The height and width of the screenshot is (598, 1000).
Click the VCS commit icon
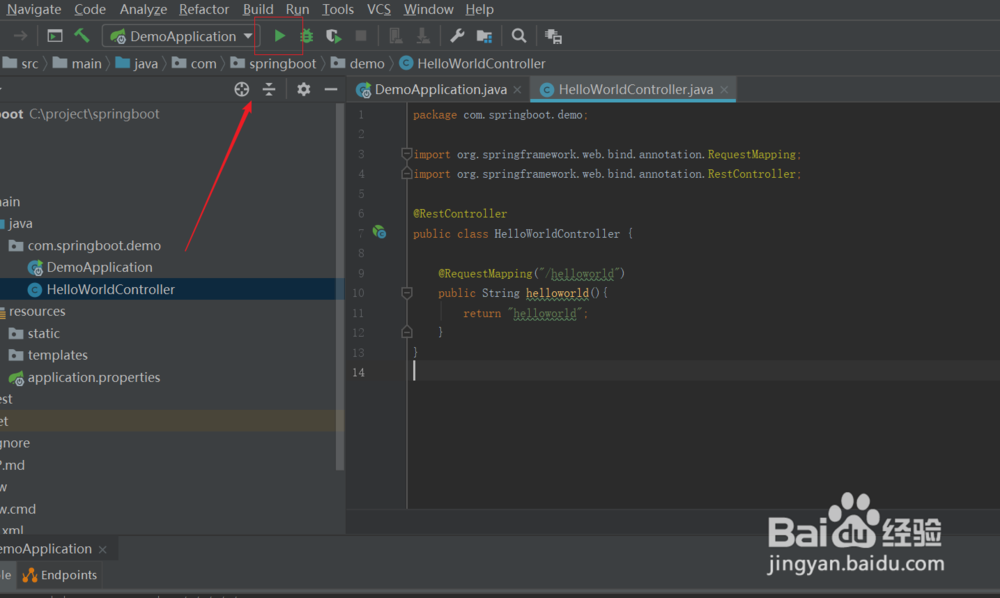[423, 36]
